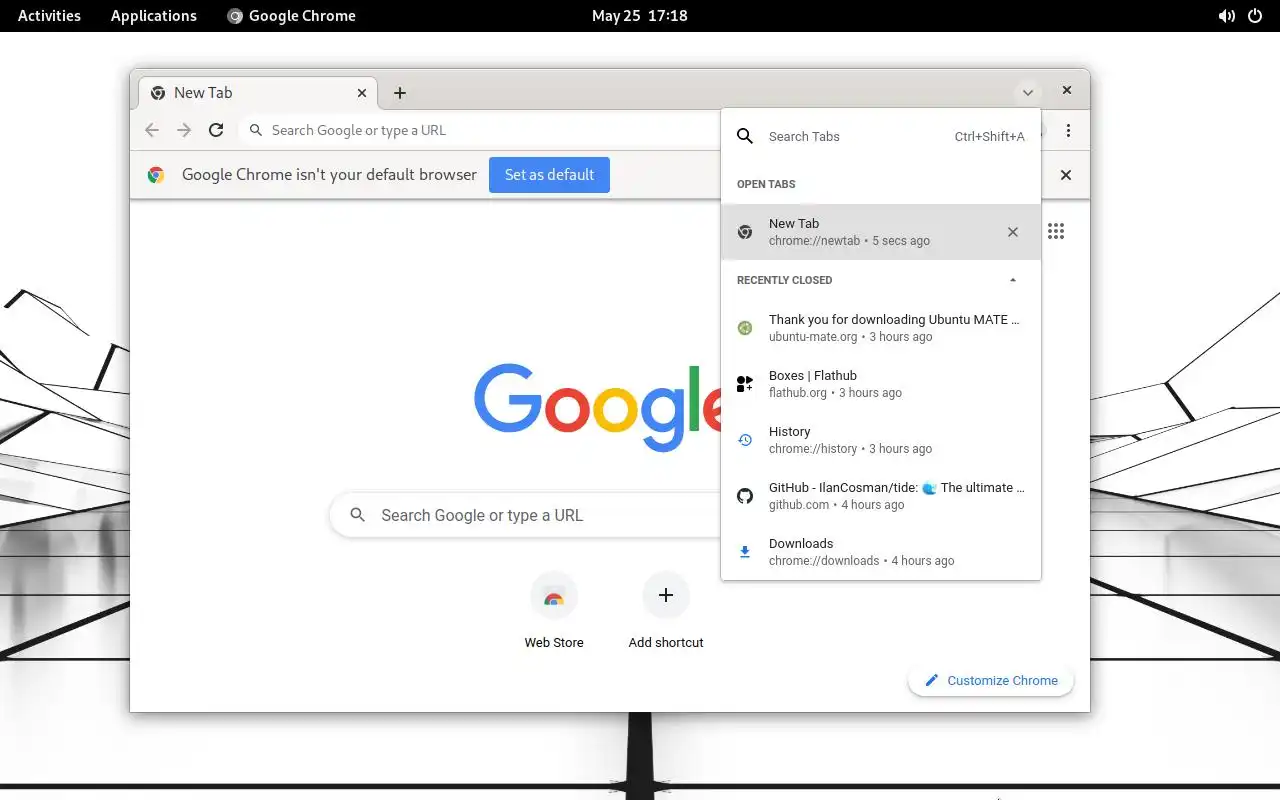Reopen Boxes | Flathub closed tab
1280x800 pixels.
tap(881, 384)
